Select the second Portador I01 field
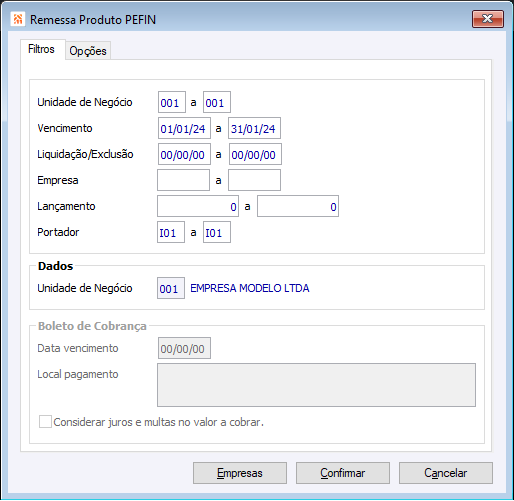 [x=217, y=232]
